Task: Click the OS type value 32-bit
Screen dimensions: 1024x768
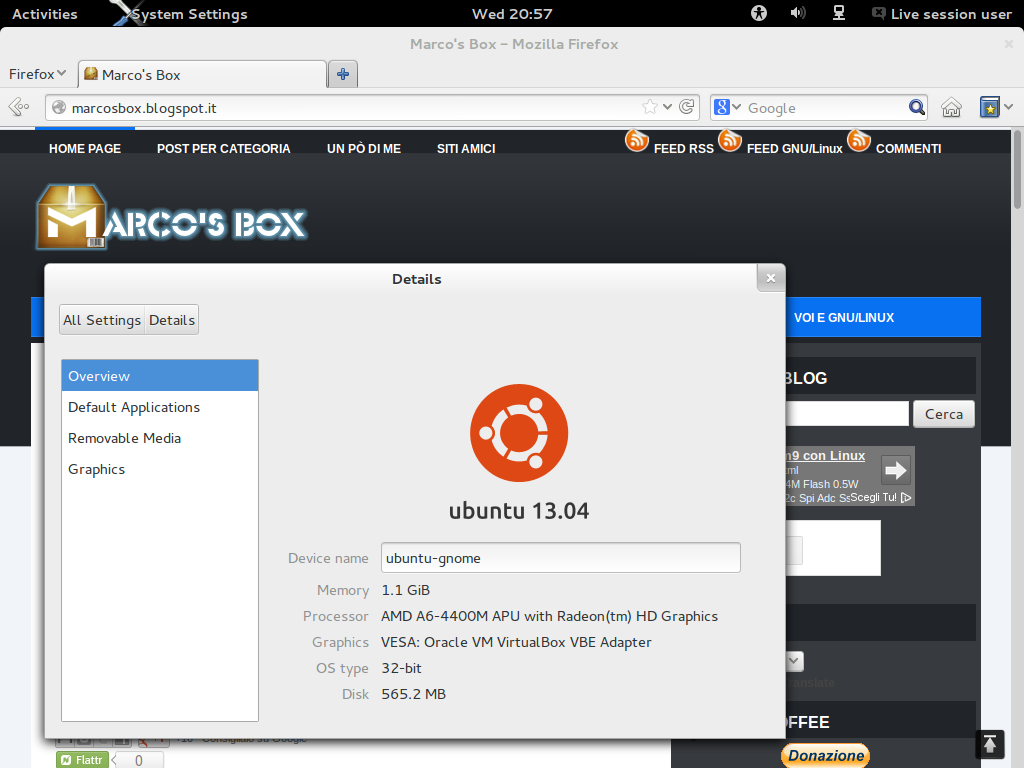Action: pyautogui.click(x=402, y=669)
